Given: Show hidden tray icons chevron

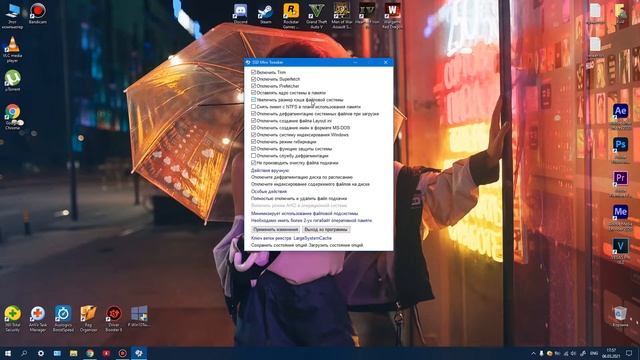Looking at the screenshot, I should coord(533,353).
